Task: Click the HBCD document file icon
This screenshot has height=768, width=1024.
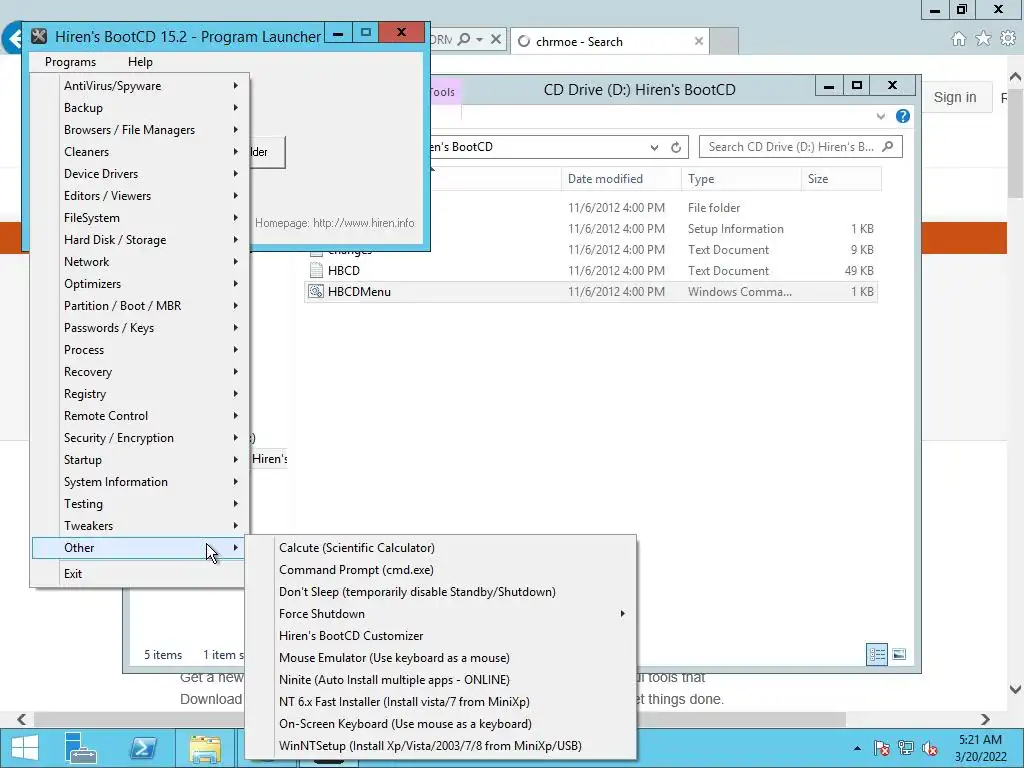Action: tap(316, 270)
